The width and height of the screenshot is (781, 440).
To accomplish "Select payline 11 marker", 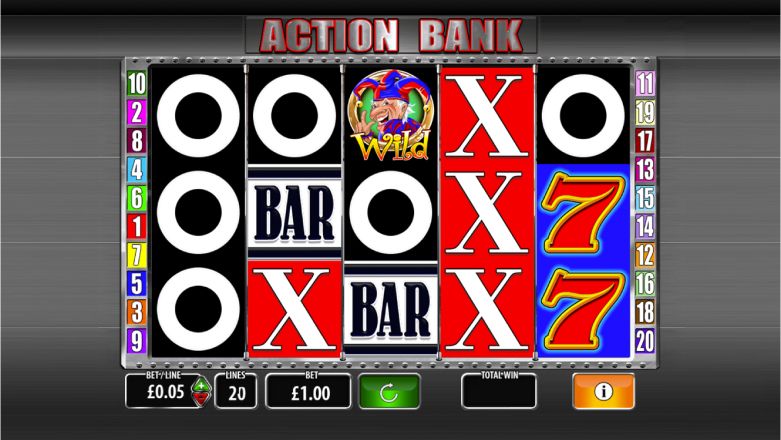I will point(645,83).
